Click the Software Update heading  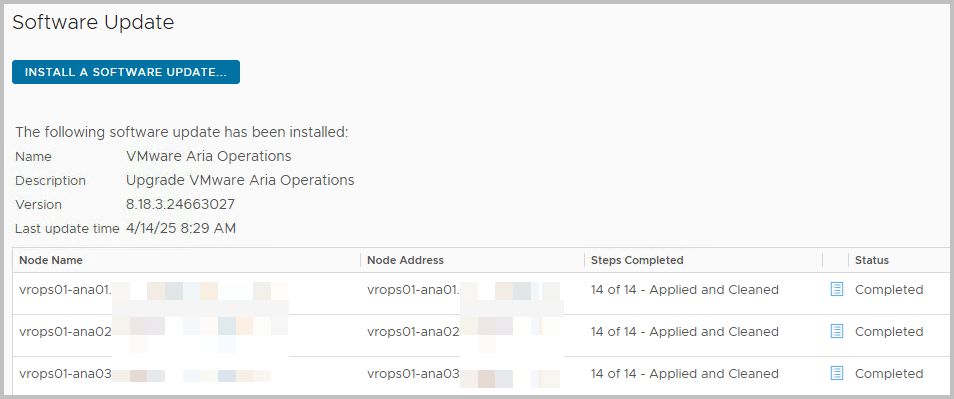[93, 23]
